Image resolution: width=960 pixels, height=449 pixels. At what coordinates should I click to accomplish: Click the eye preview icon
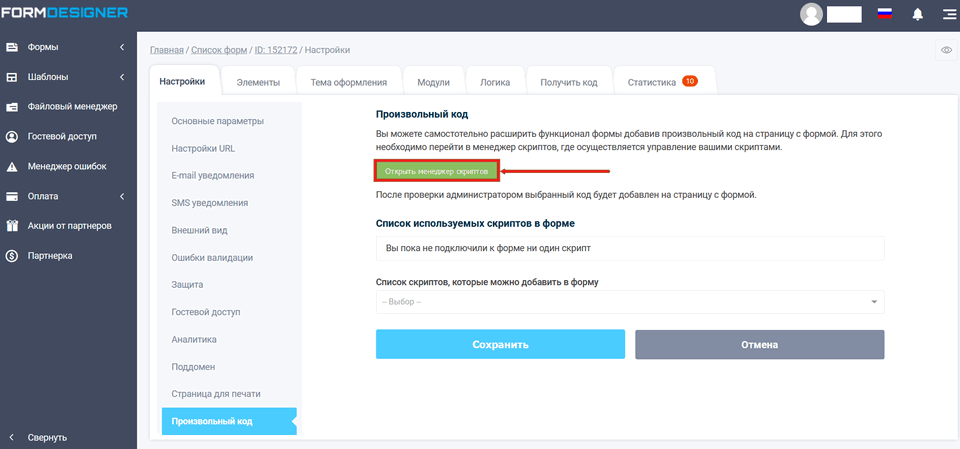pos(947,50)
